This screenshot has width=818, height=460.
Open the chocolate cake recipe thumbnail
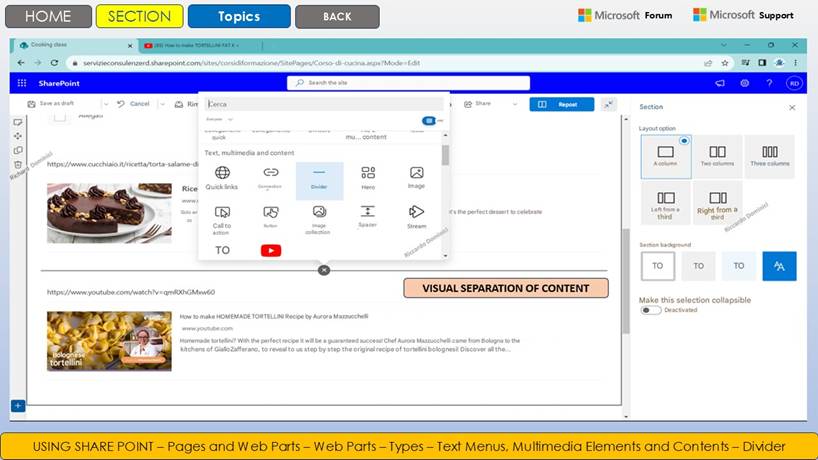tap(109, 213)
